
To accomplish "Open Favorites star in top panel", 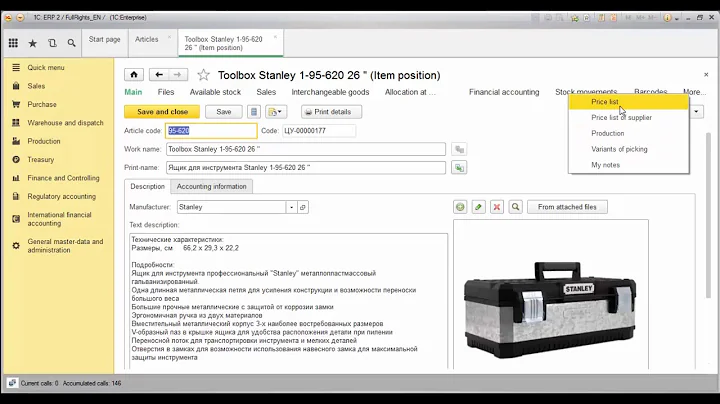I will point(33,43).
